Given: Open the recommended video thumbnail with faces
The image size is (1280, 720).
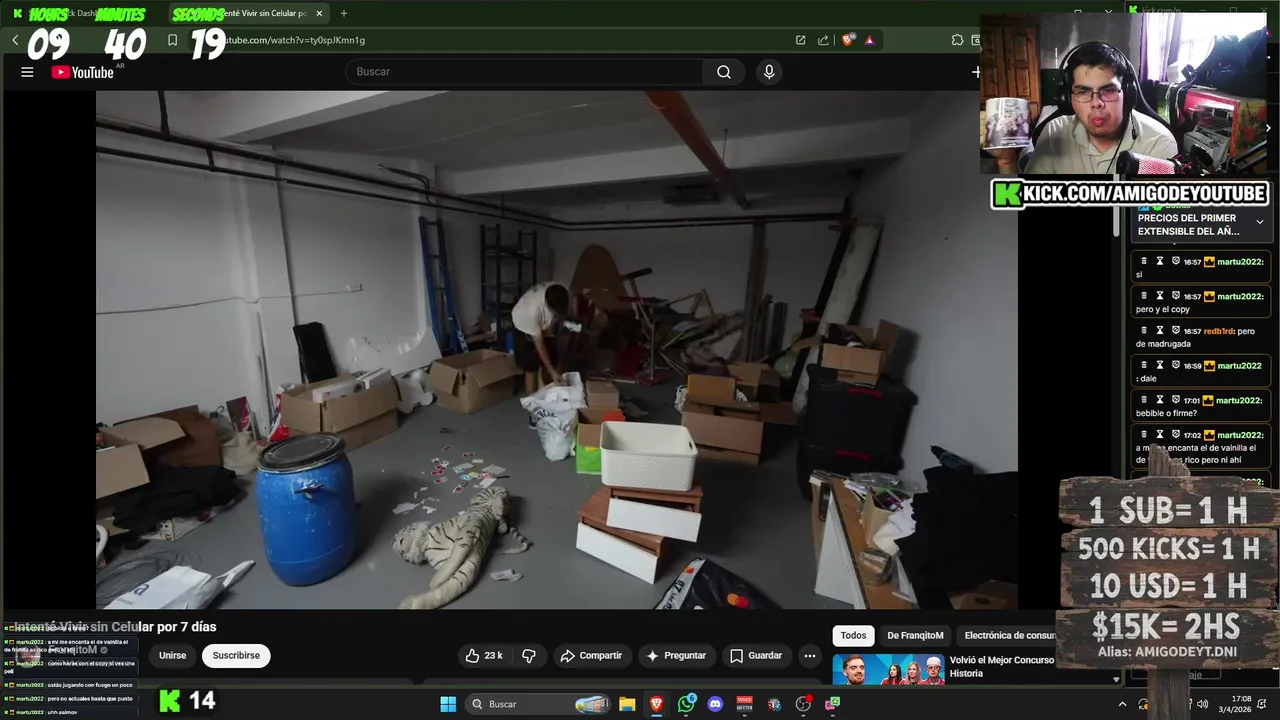Looking at the screenshot, I should (888, 669).
